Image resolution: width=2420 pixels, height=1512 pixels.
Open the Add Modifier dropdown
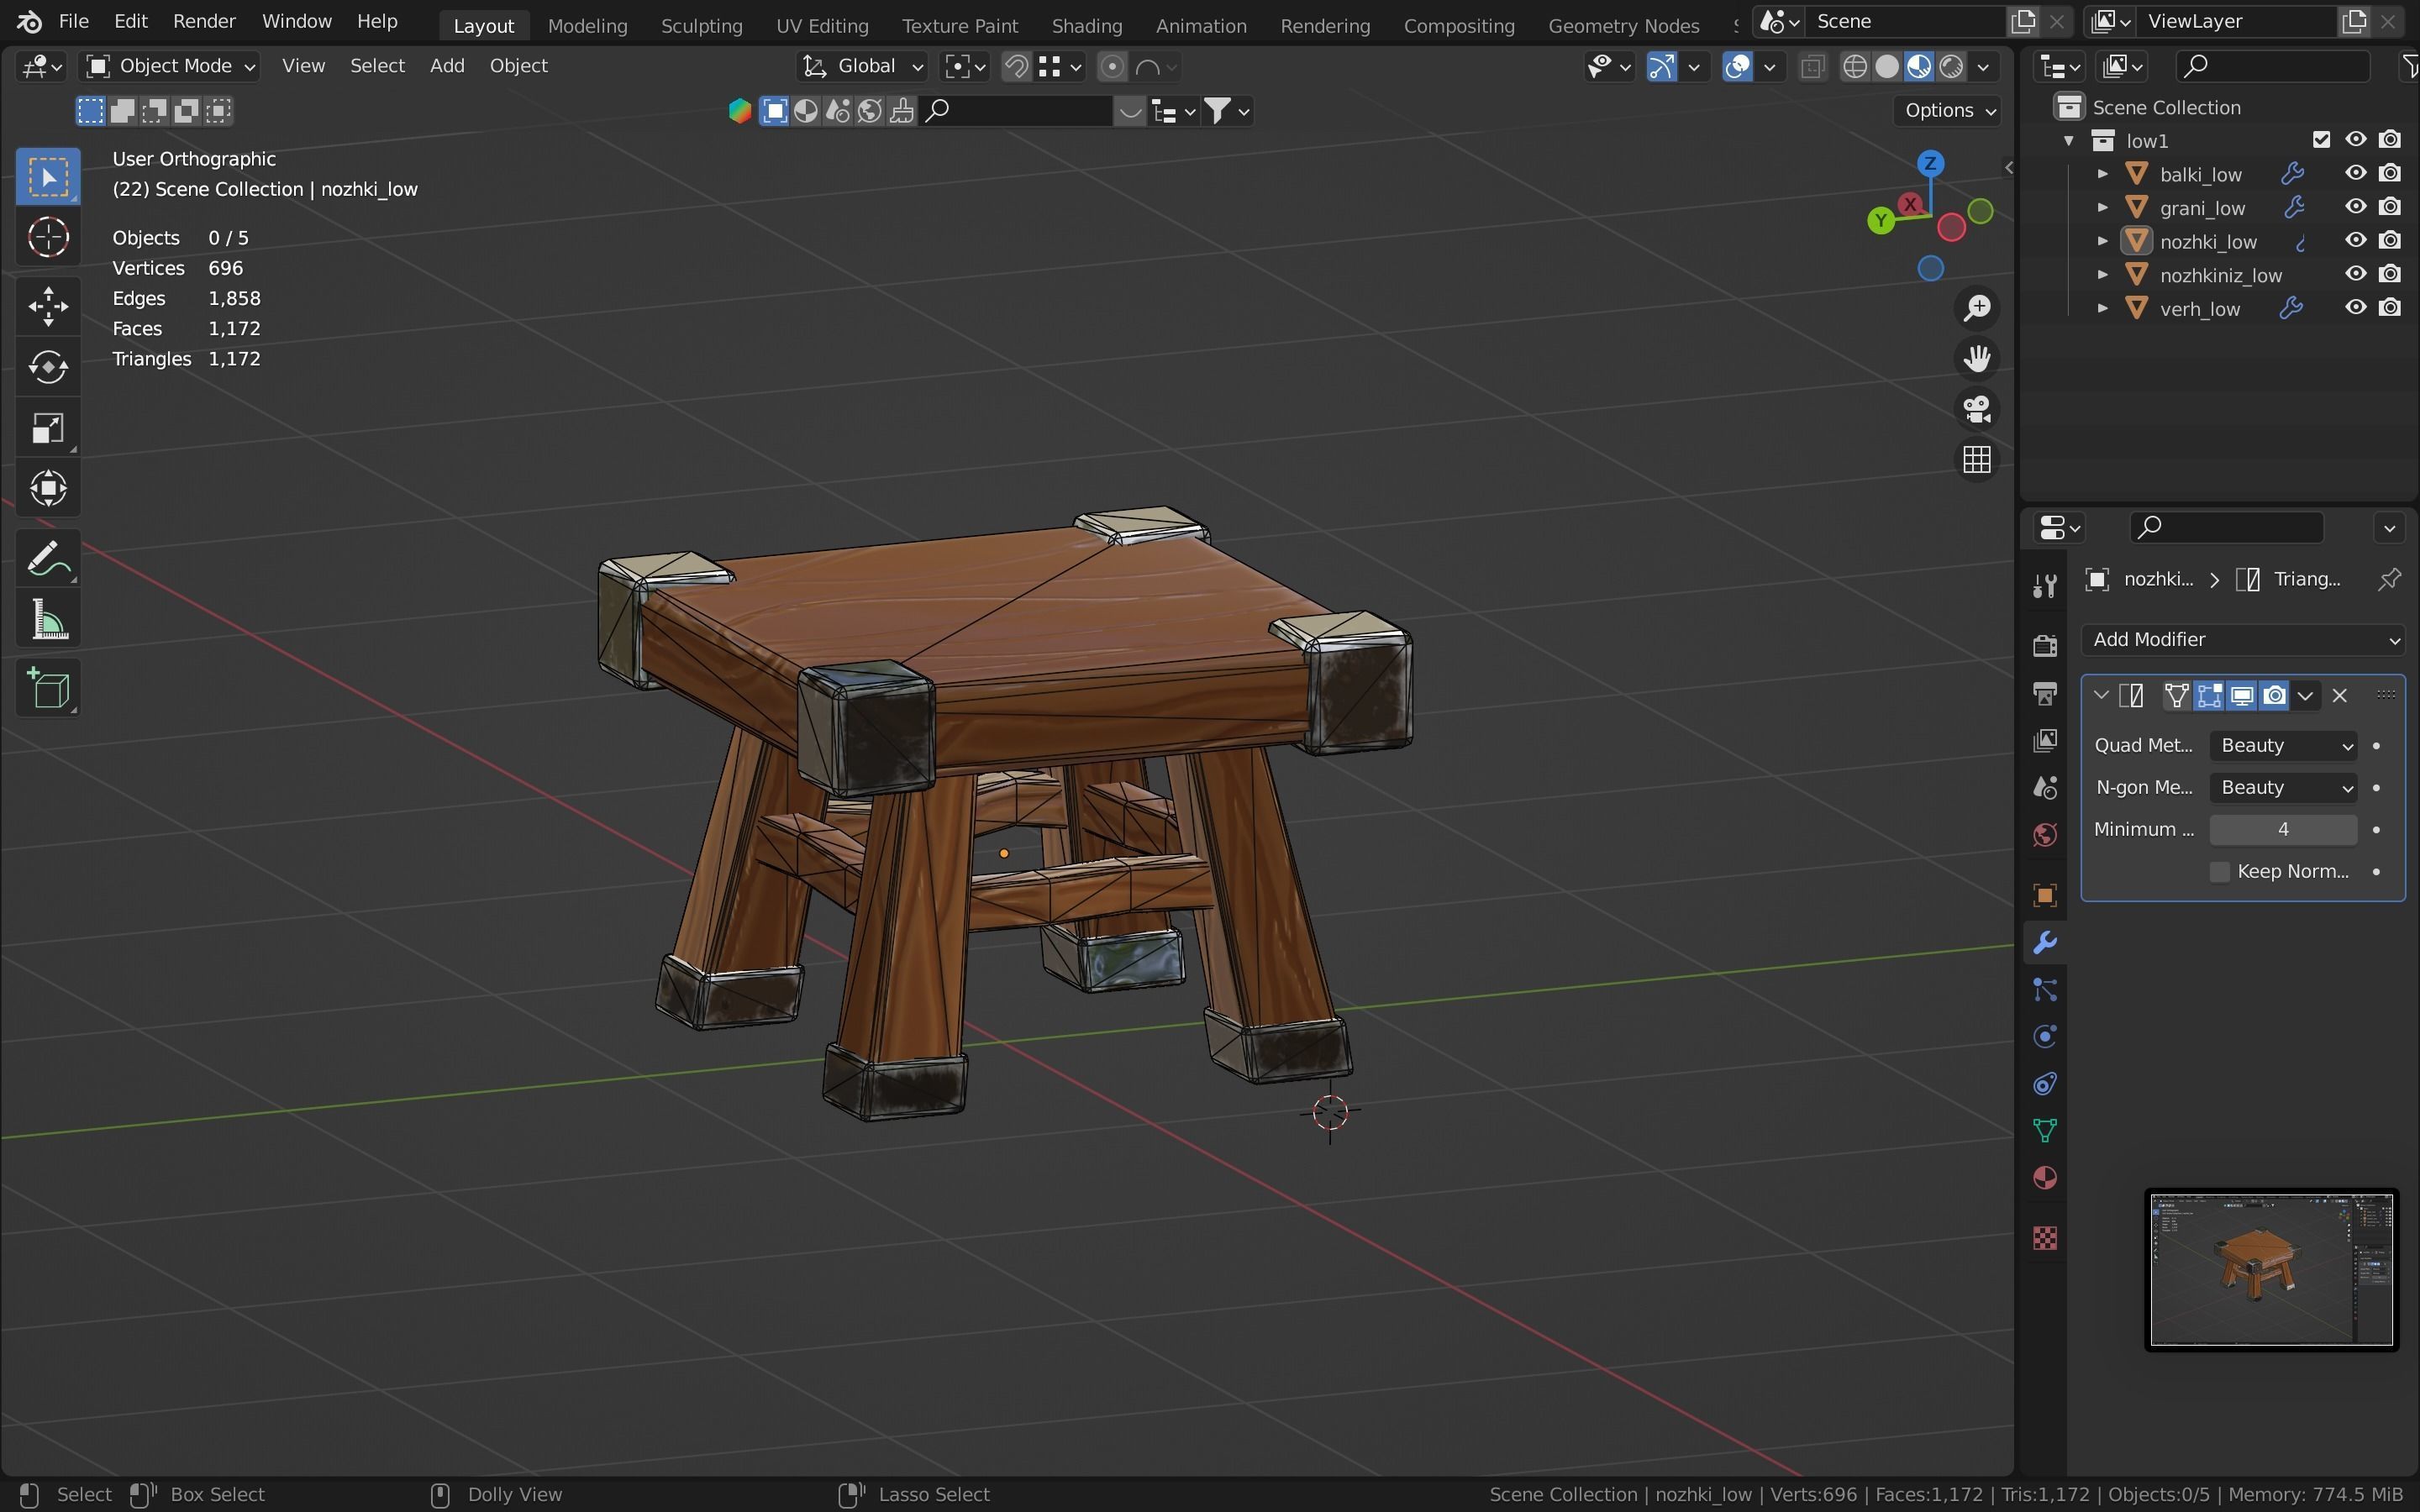coord(2243,640)
